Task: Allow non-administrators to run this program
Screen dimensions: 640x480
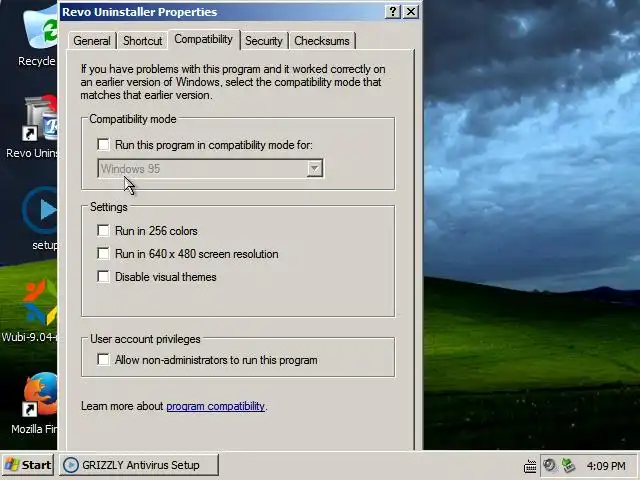Action: tap(103, 360)
